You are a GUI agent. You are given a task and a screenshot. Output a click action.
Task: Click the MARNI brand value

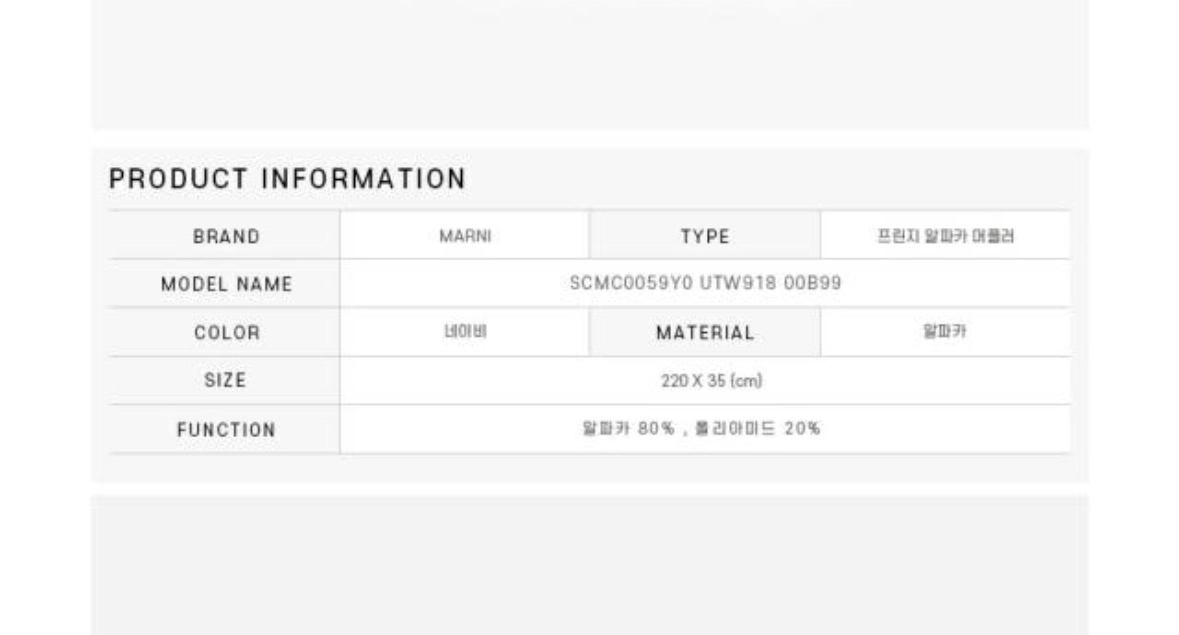pos(465,236)
